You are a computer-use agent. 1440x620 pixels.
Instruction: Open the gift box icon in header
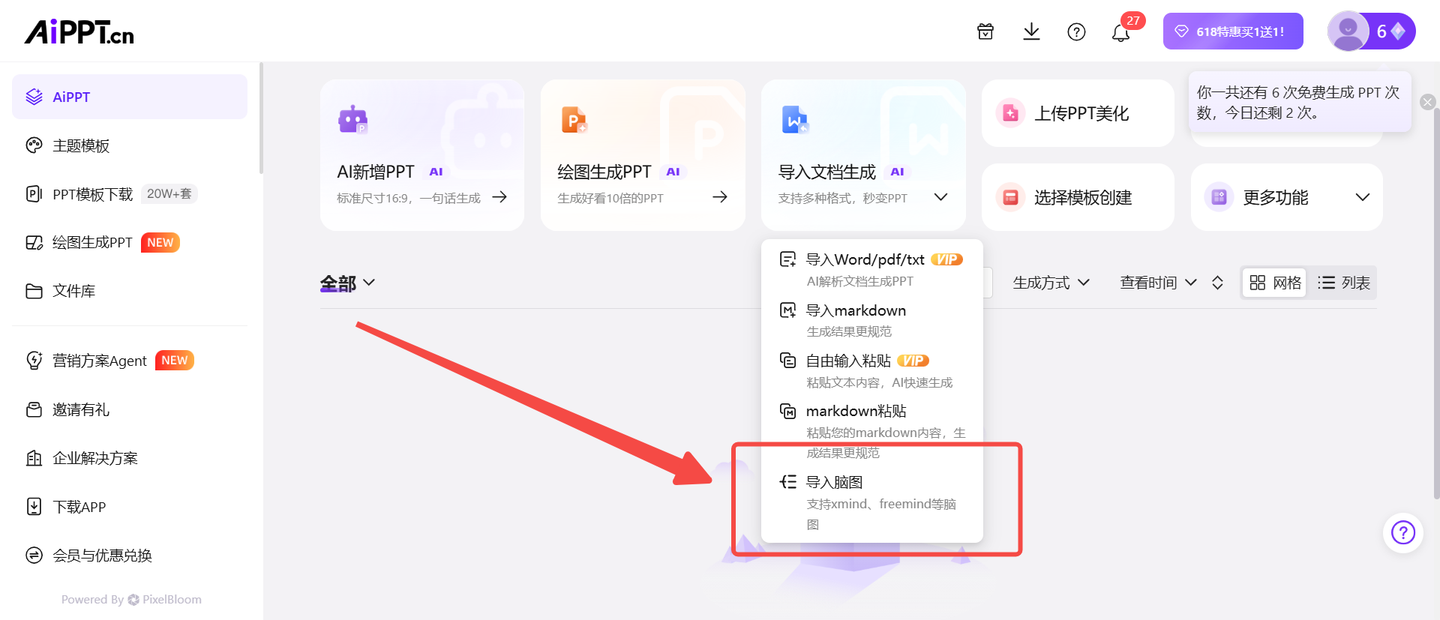[986, 32]
